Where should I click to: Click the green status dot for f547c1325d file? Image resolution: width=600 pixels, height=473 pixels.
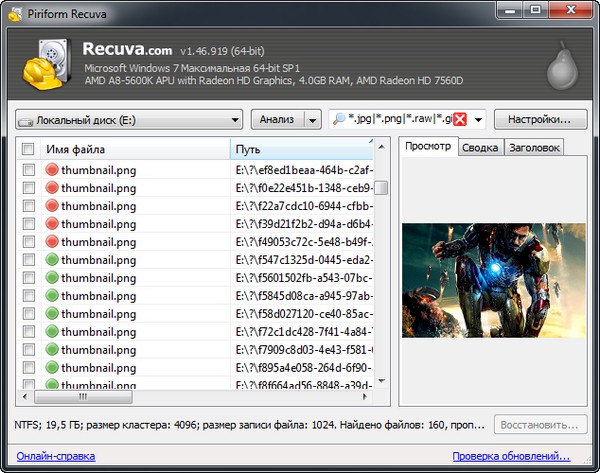[52, 259]
